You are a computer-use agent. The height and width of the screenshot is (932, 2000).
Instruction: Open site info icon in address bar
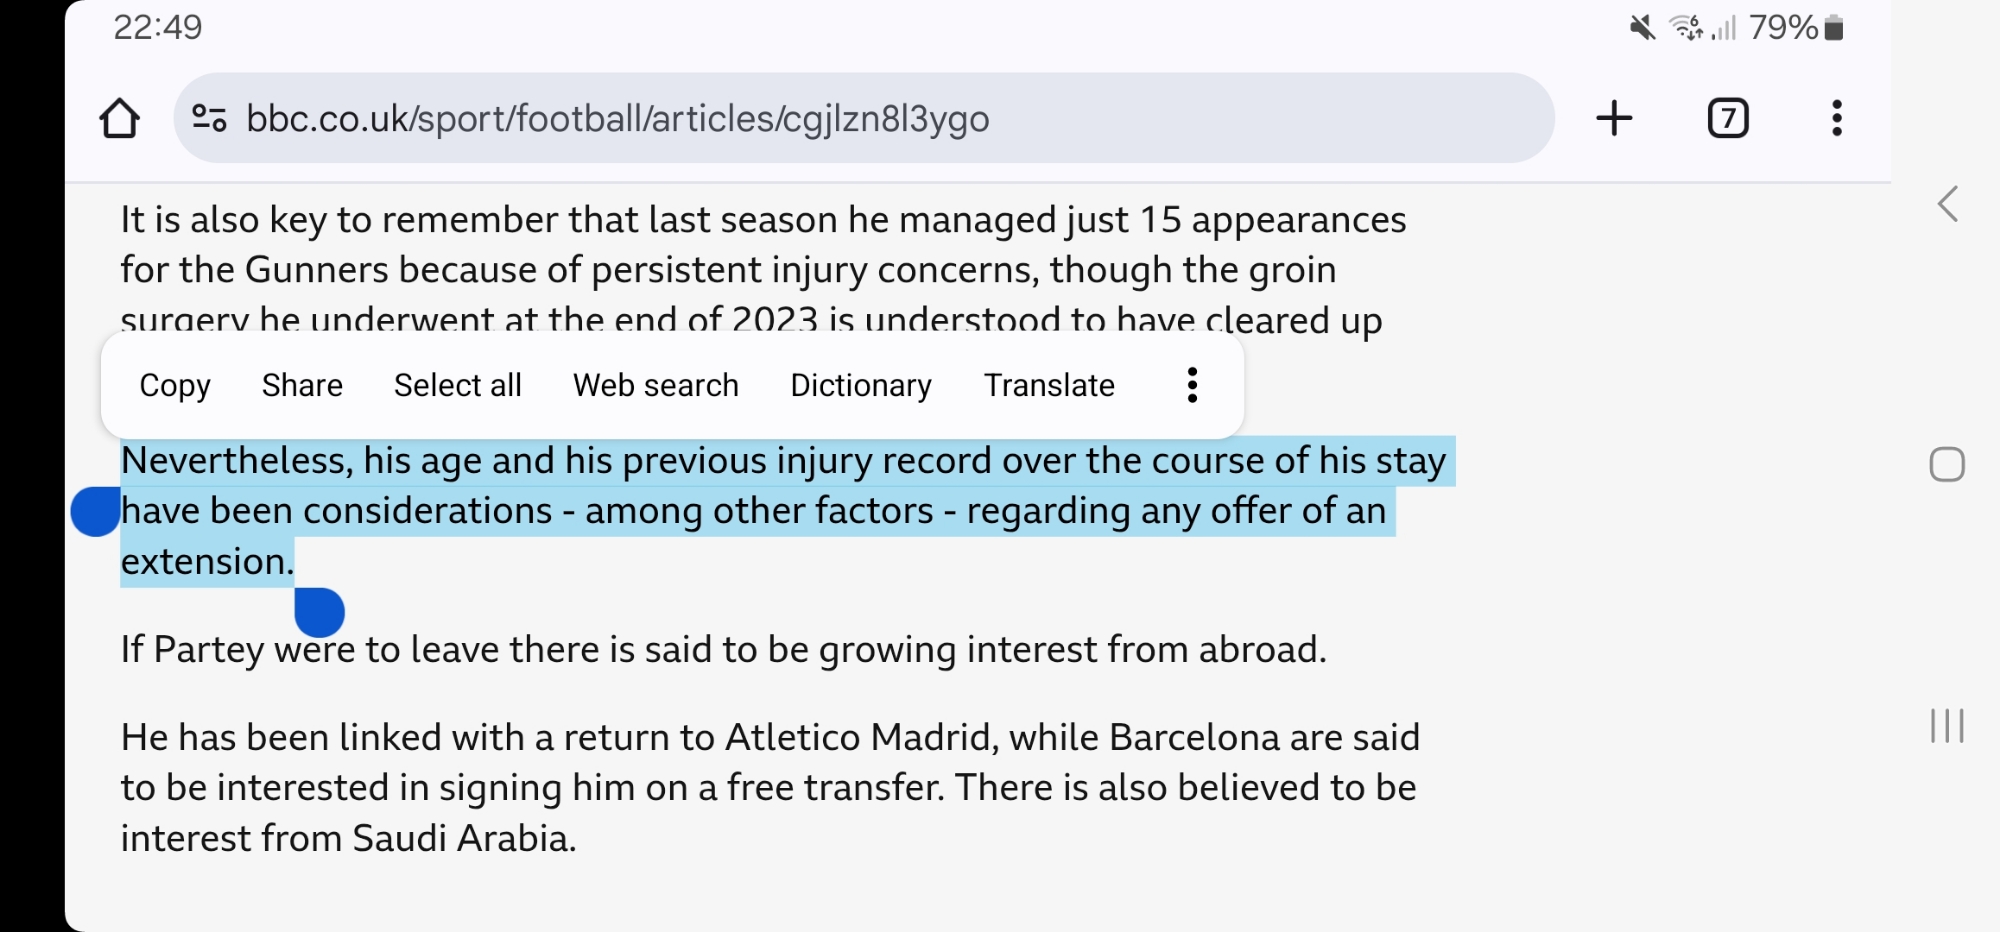pos(209,118)
